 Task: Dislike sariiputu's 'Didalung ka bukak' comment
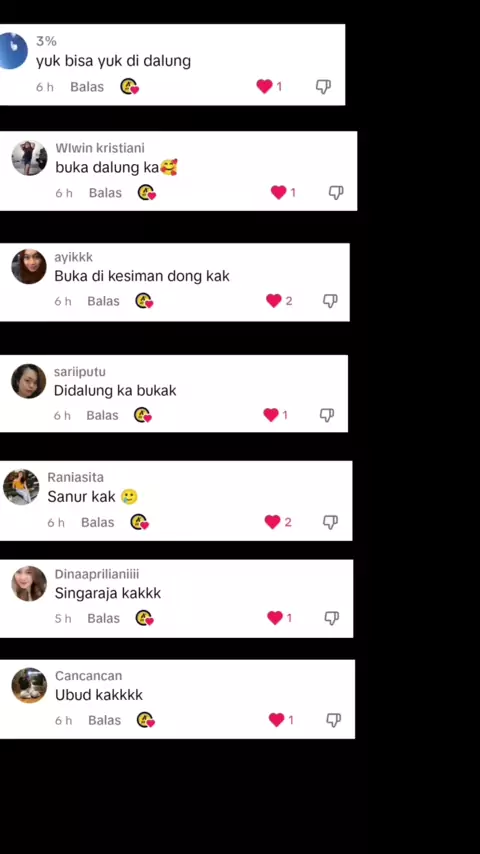pyautogui.click(x=326, y=415)
